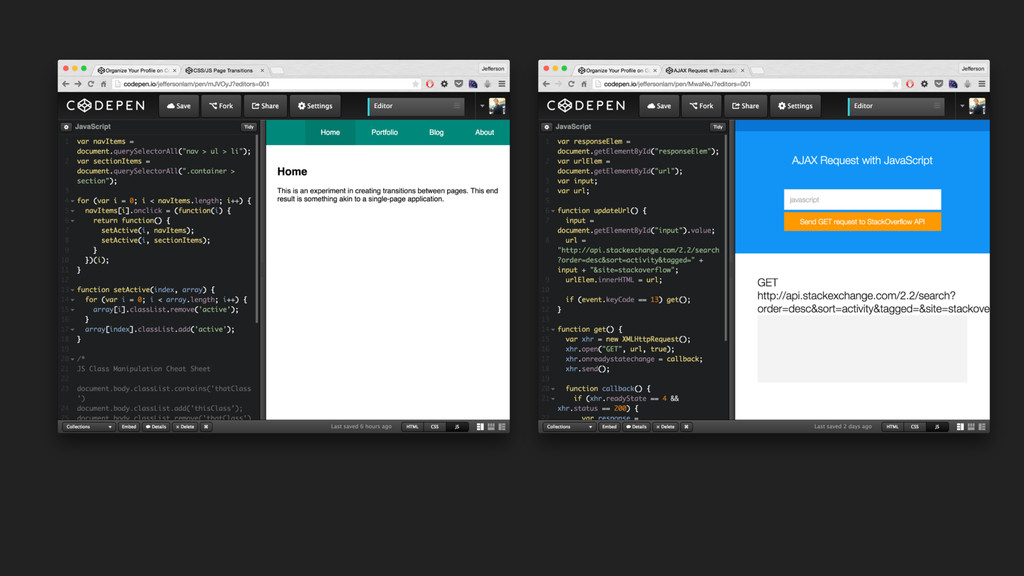1024x576 pixels.
Task: Tidy the JavaScript in the Page Transitions window
Action: coord(248,127)
